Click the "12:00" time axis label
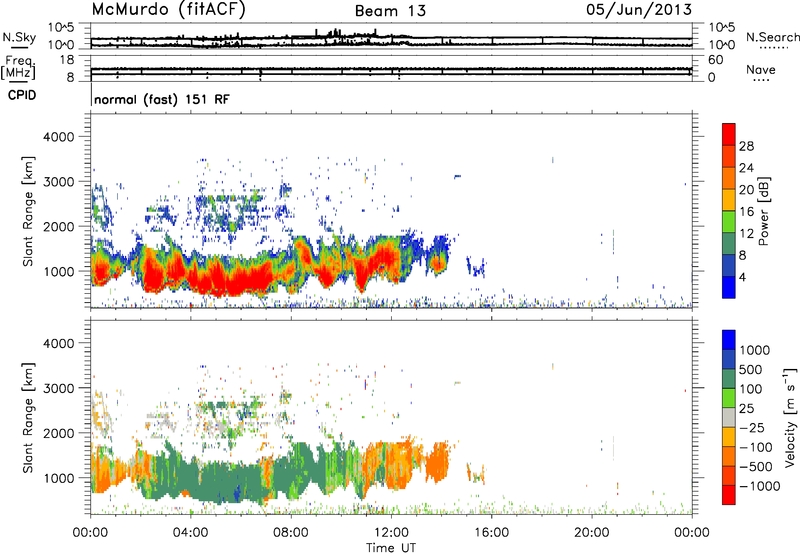The width and height of the screenshot is (800, 554). [391, 533]
